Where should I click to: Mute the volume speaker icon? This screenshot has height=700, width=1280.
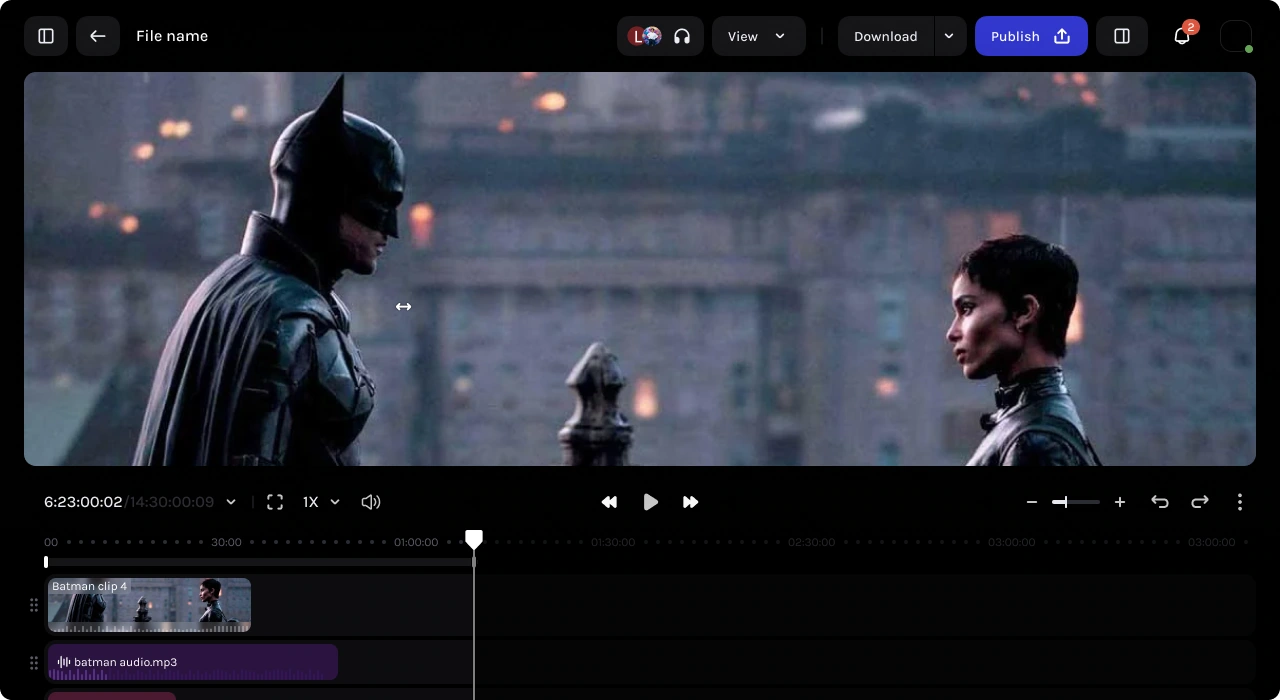[371, 502]
